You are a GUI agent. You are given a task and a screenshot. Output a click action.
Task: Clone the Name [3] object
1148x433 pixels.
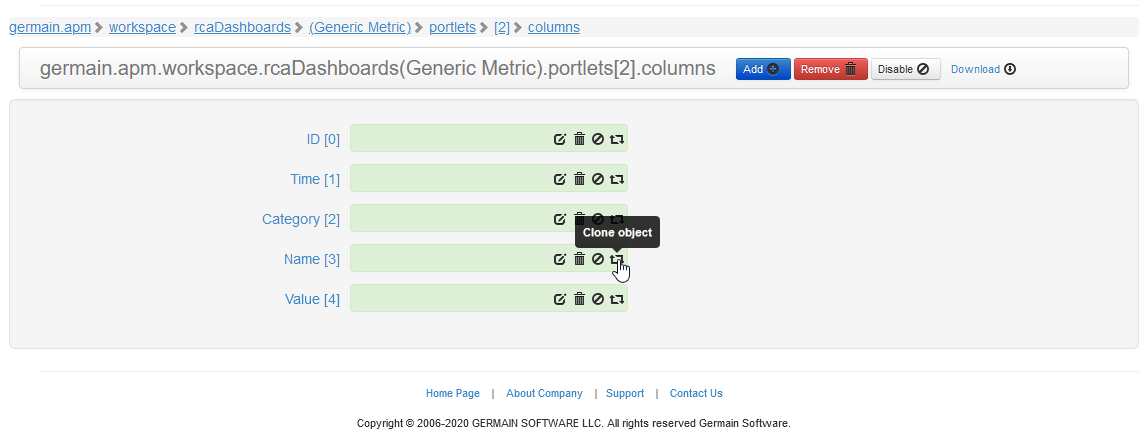tap(617, 259)
